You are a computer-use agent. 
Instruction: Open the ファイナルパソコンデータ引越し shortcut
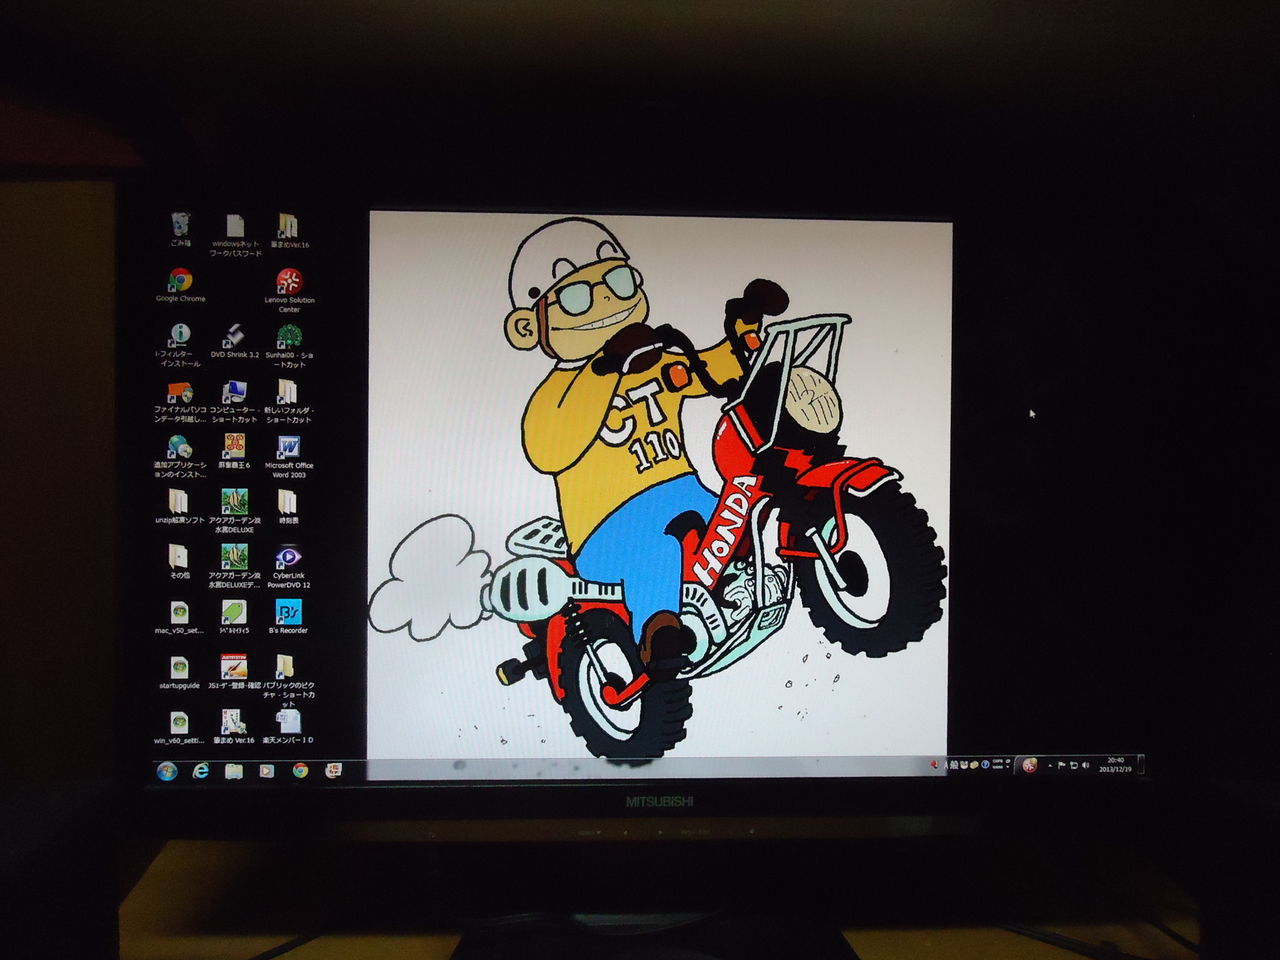pyautogui.click(x=180, y=401)
